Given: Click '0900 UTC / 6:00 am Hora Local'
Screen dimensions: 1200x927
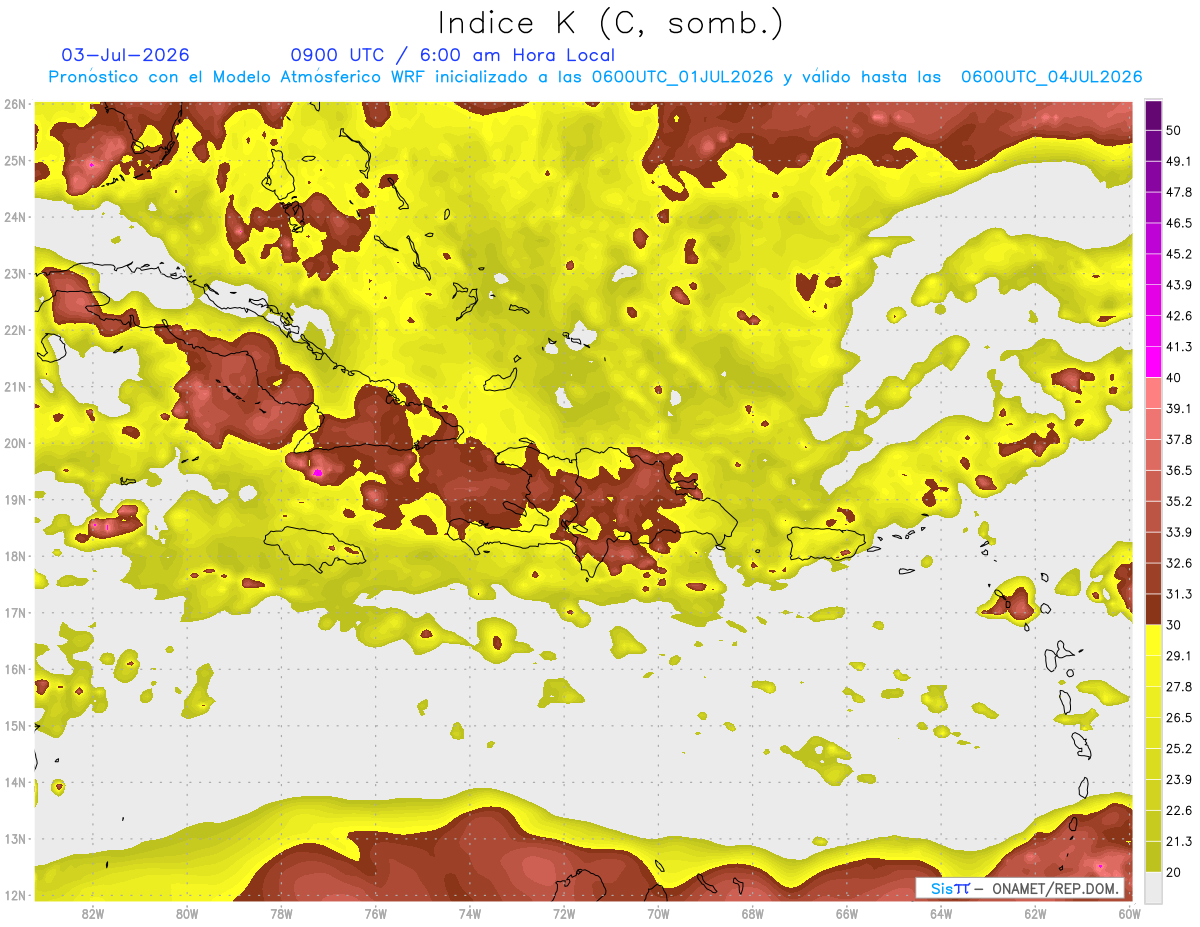Looking at the screenshot, I should [x=452, y=55].
